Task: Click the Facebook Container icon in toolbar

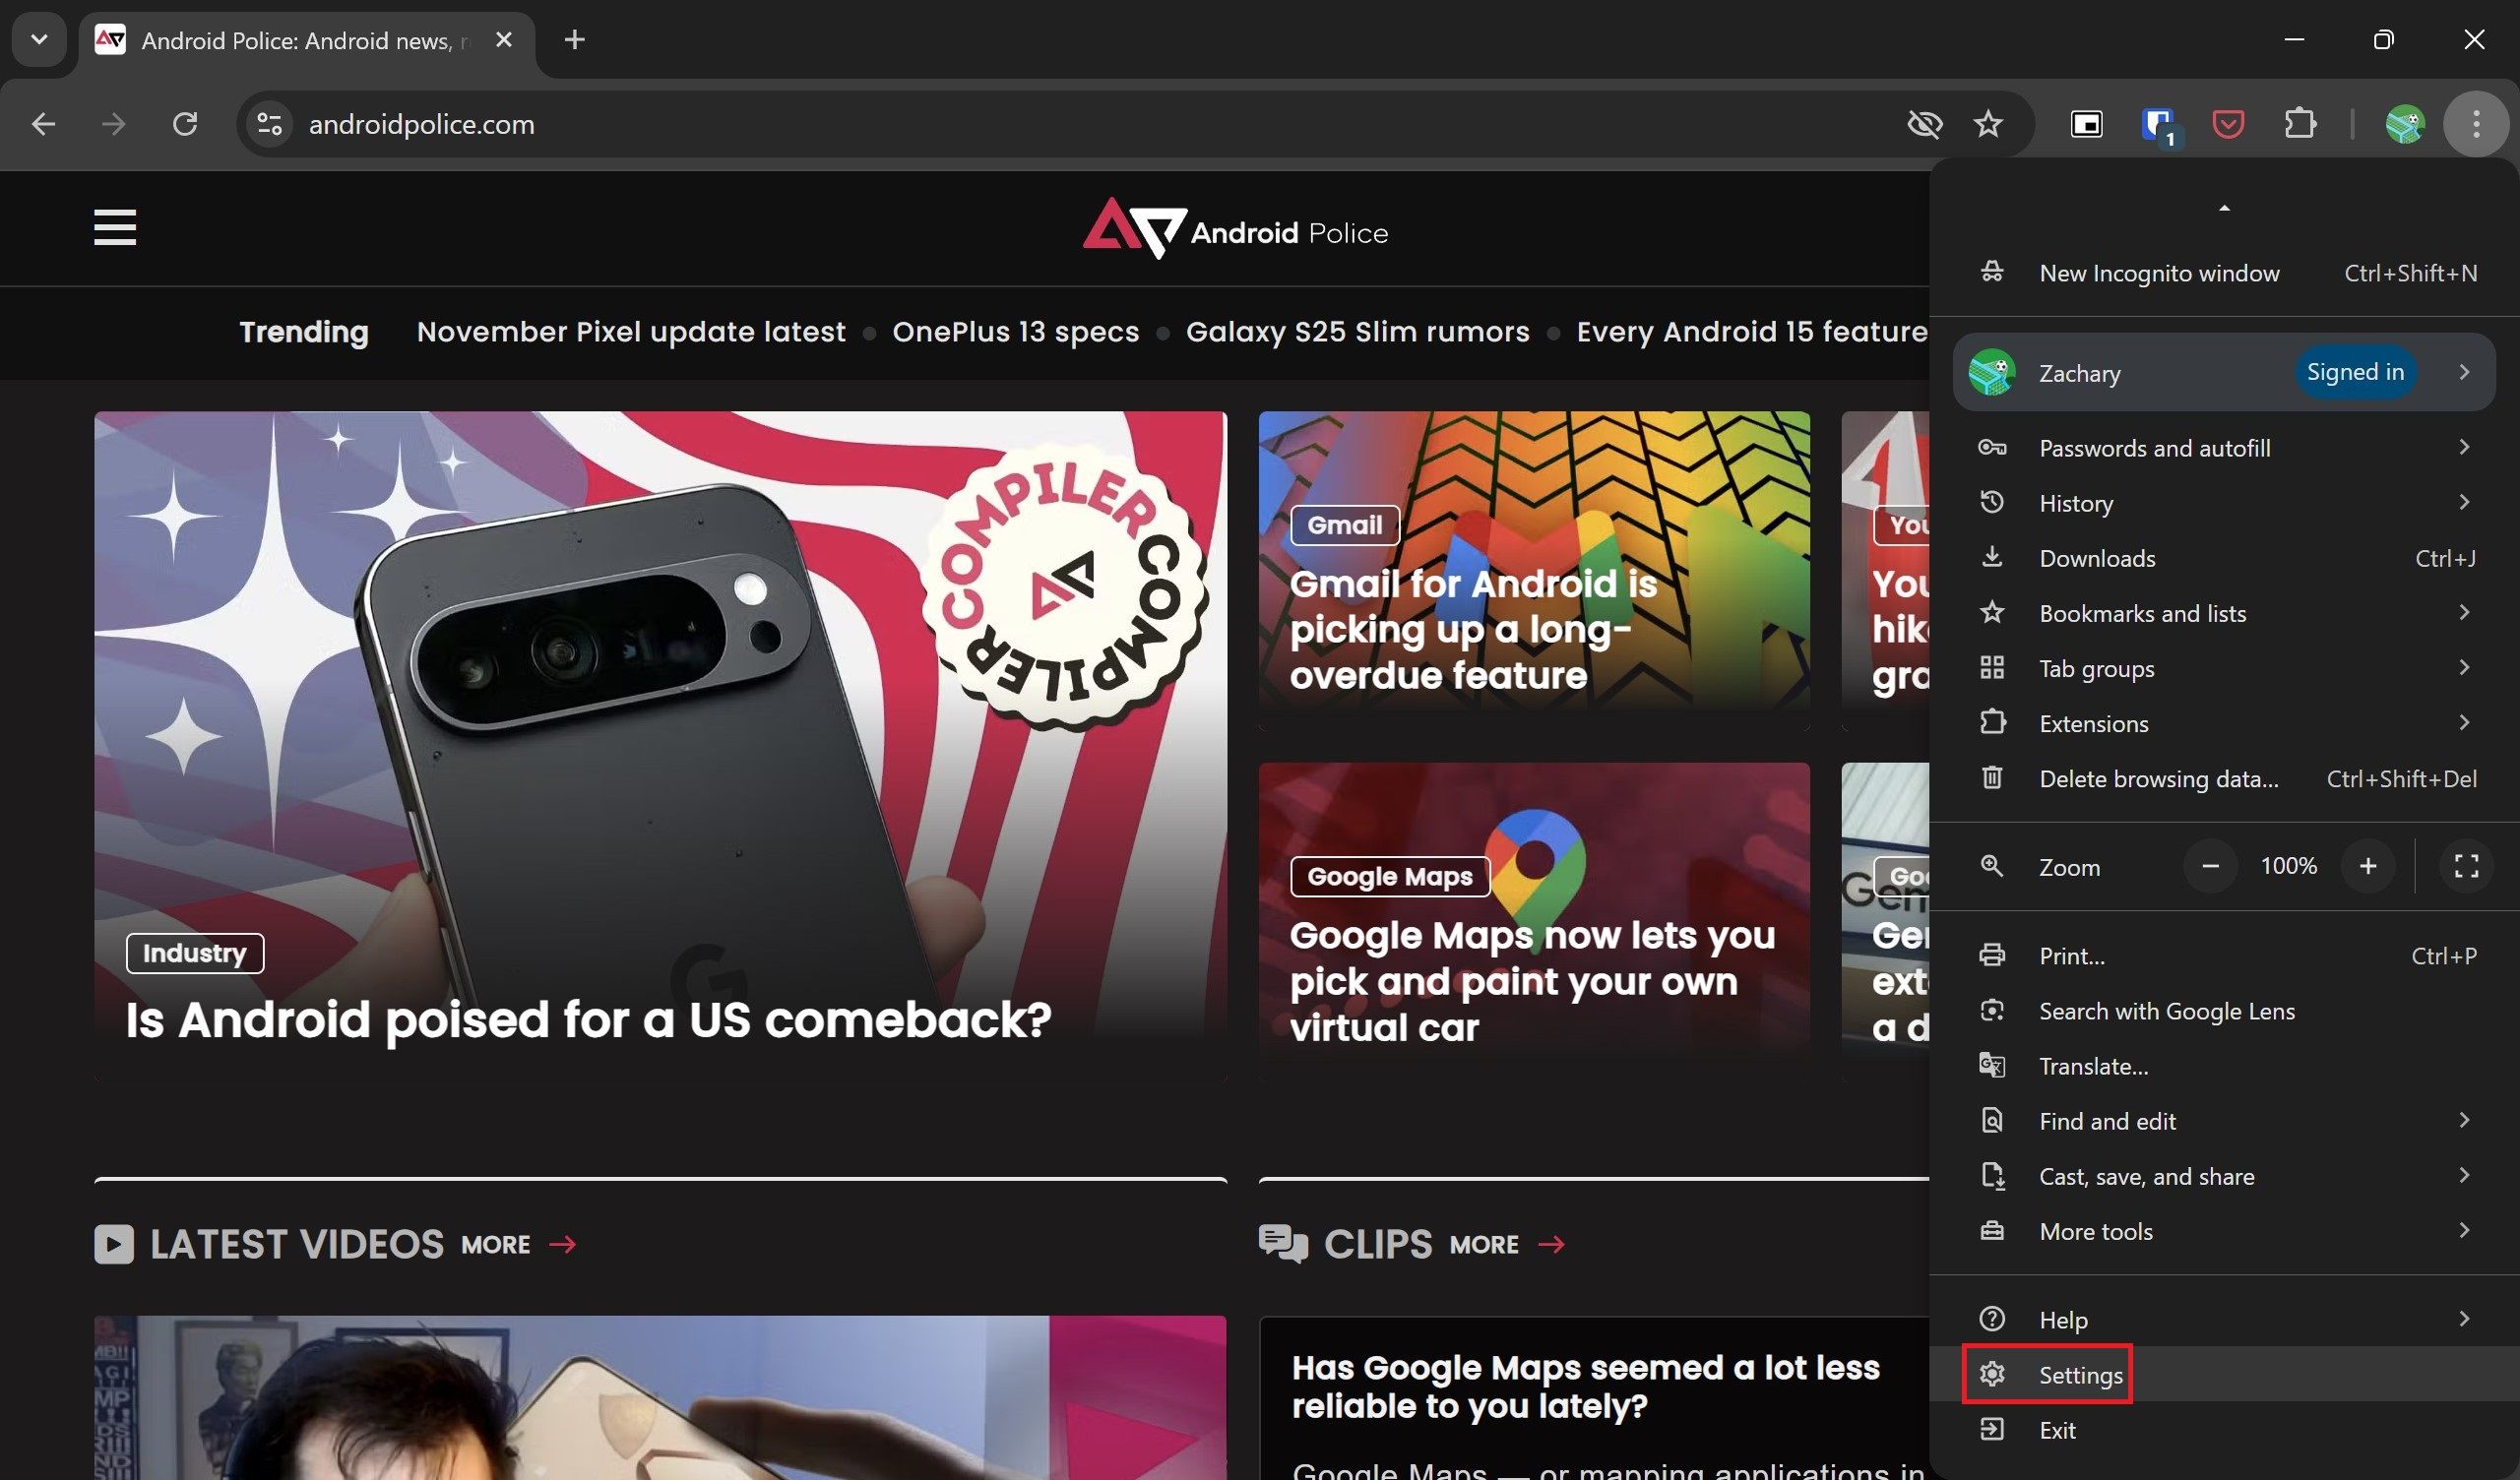Action: click(x=2163, y=123)
